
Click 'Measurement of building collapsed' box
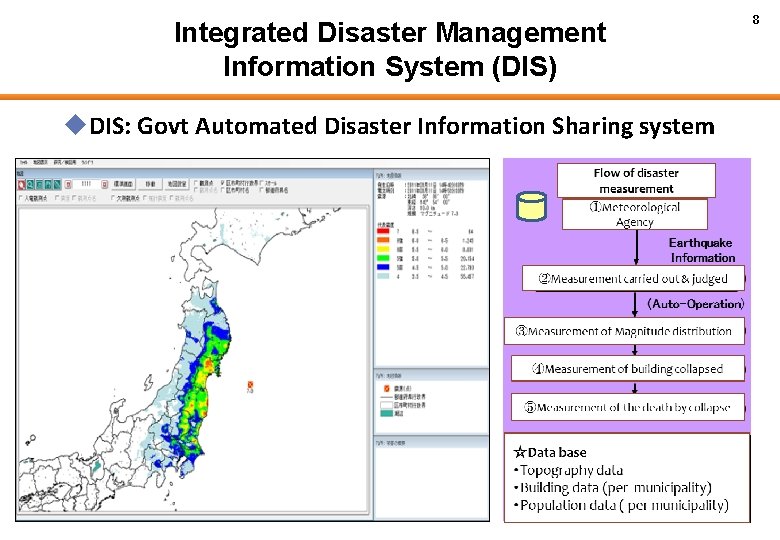pos(628,369)
